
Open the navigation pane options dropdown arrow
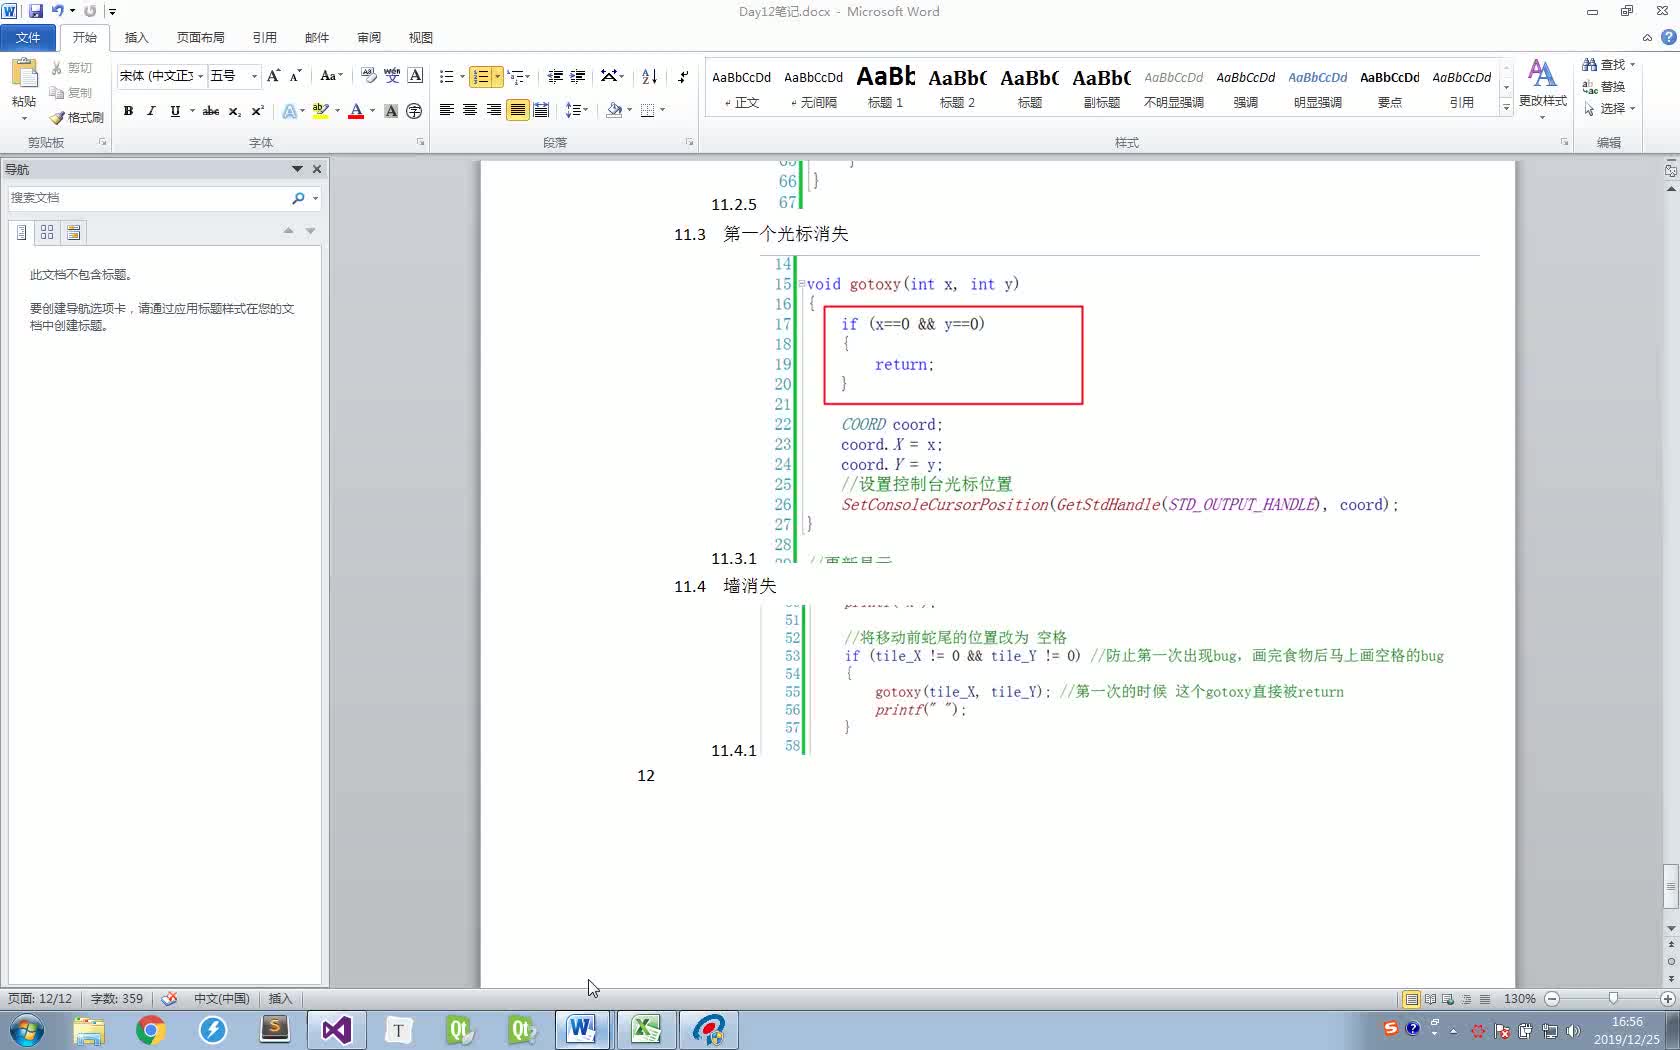297,169
